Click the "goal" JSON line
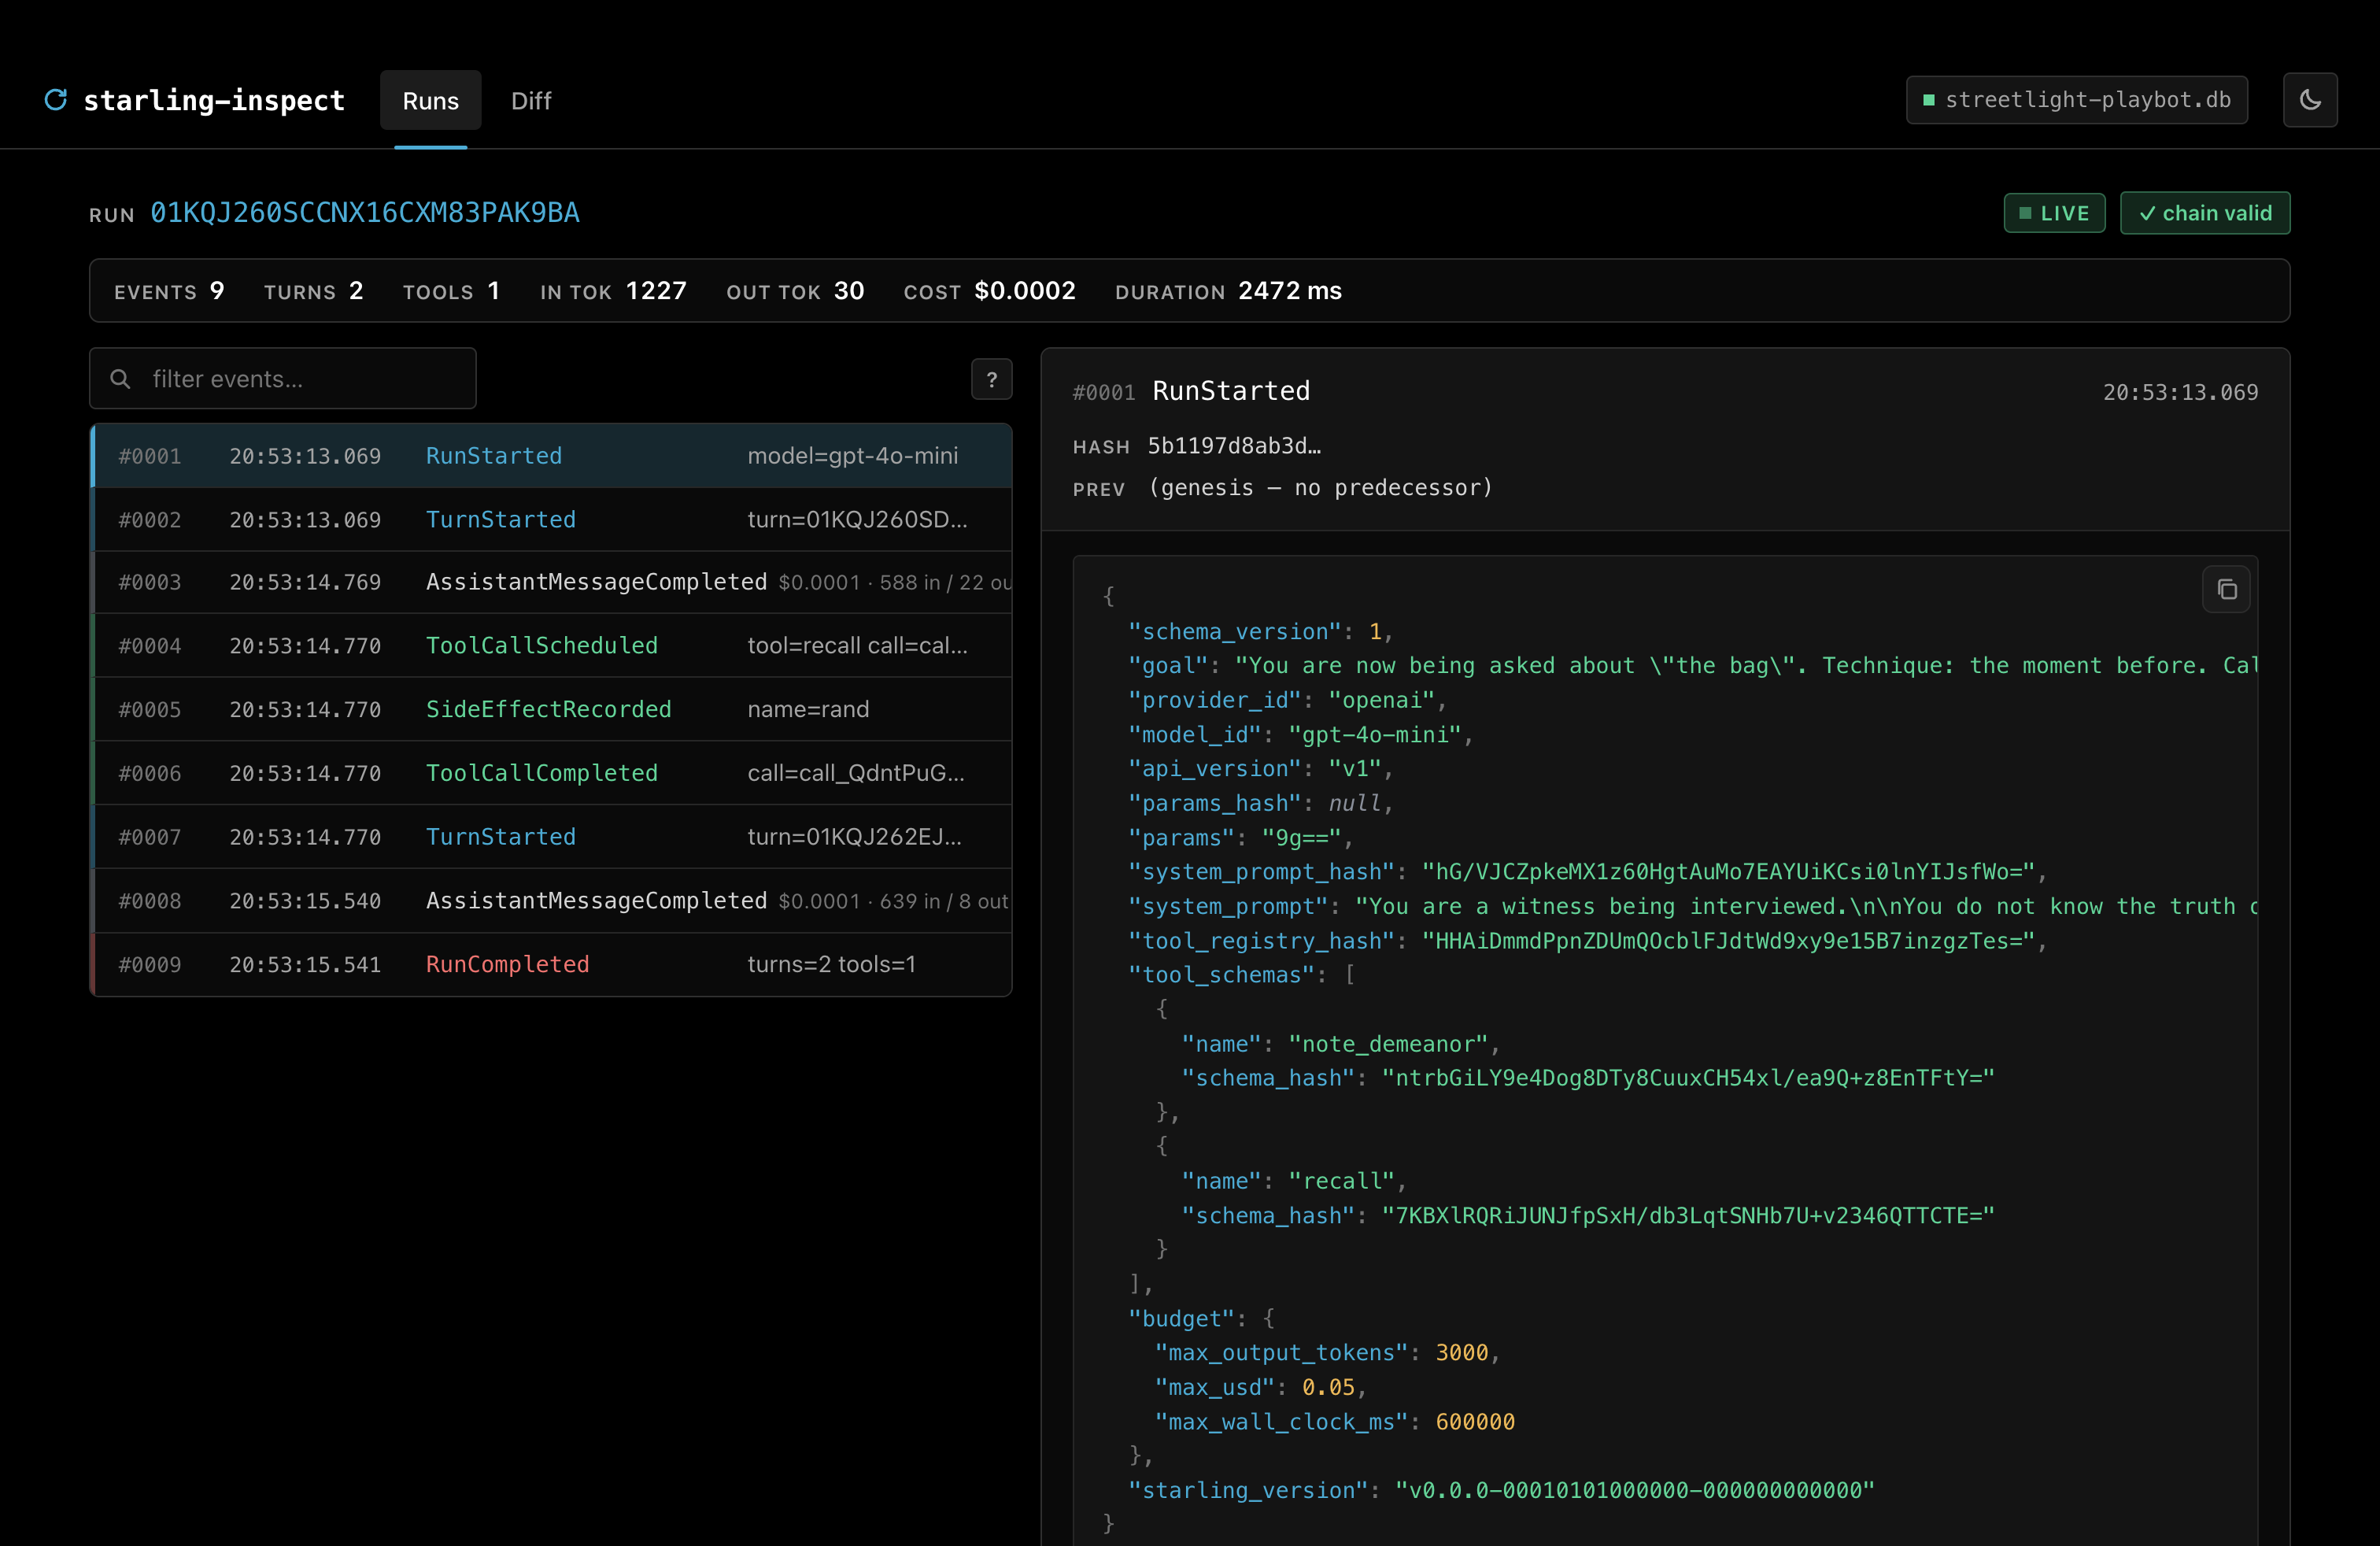The image size is (2380, 1546). 1692,666
